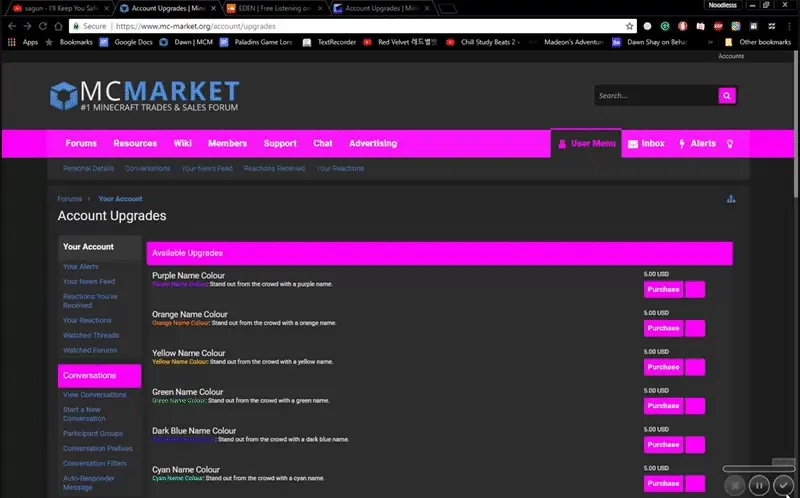800x498 pixels.
Task: Open the Alerts dropdown
Action: (x=697, y=144)
